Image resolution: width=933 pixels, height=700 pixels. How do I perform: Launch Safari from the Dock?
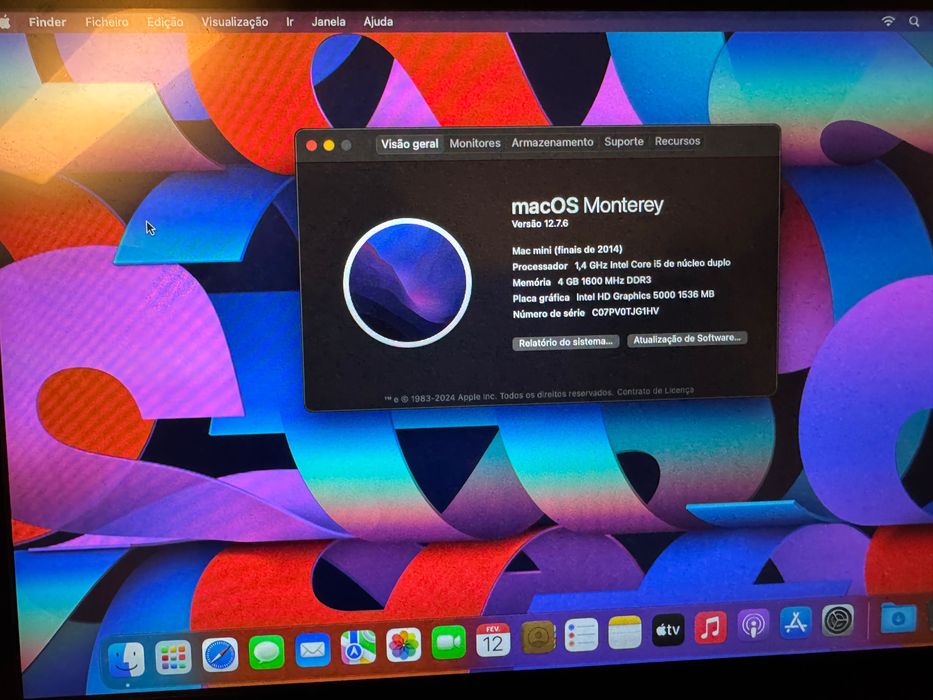pos(220,654)
